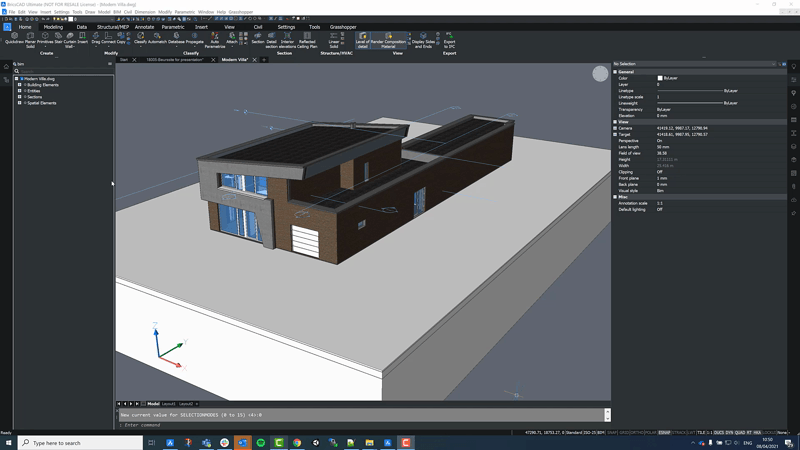Screen dimensions: 800x450
Task: Click the Propagate icon
Action: point(194,39)
